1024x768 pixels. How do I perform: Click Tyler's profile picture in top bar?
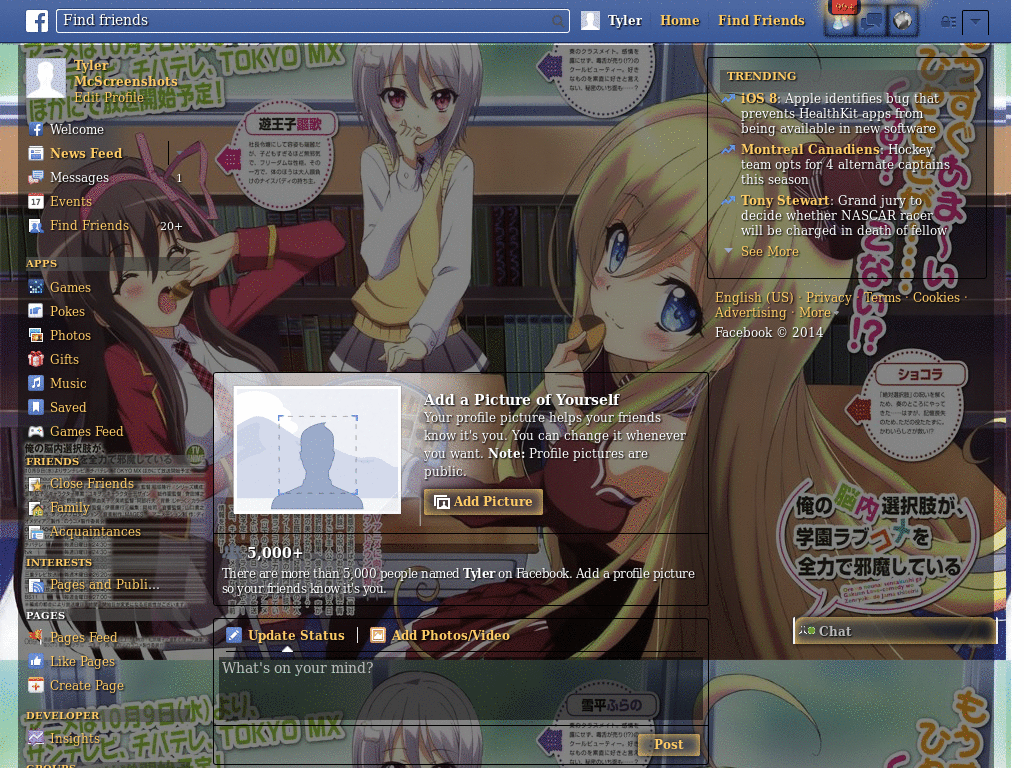590,21
